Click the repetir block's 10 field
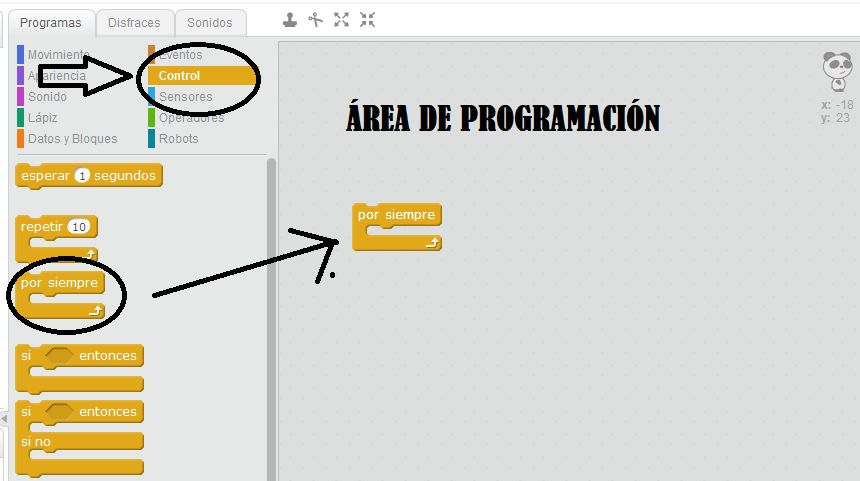860x481 pixels. coord(80,226)
